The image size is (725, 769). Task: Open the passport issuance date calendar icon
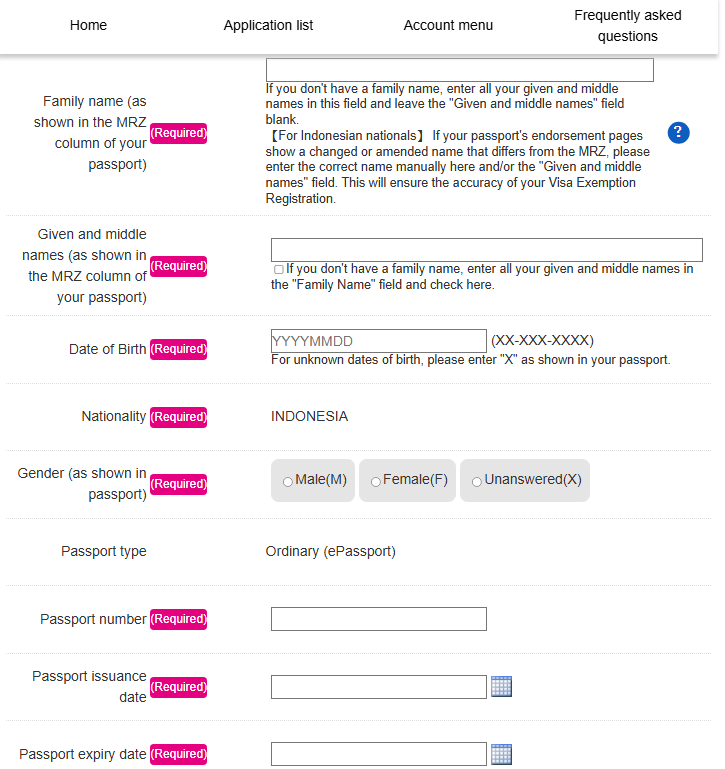point(502,686)
